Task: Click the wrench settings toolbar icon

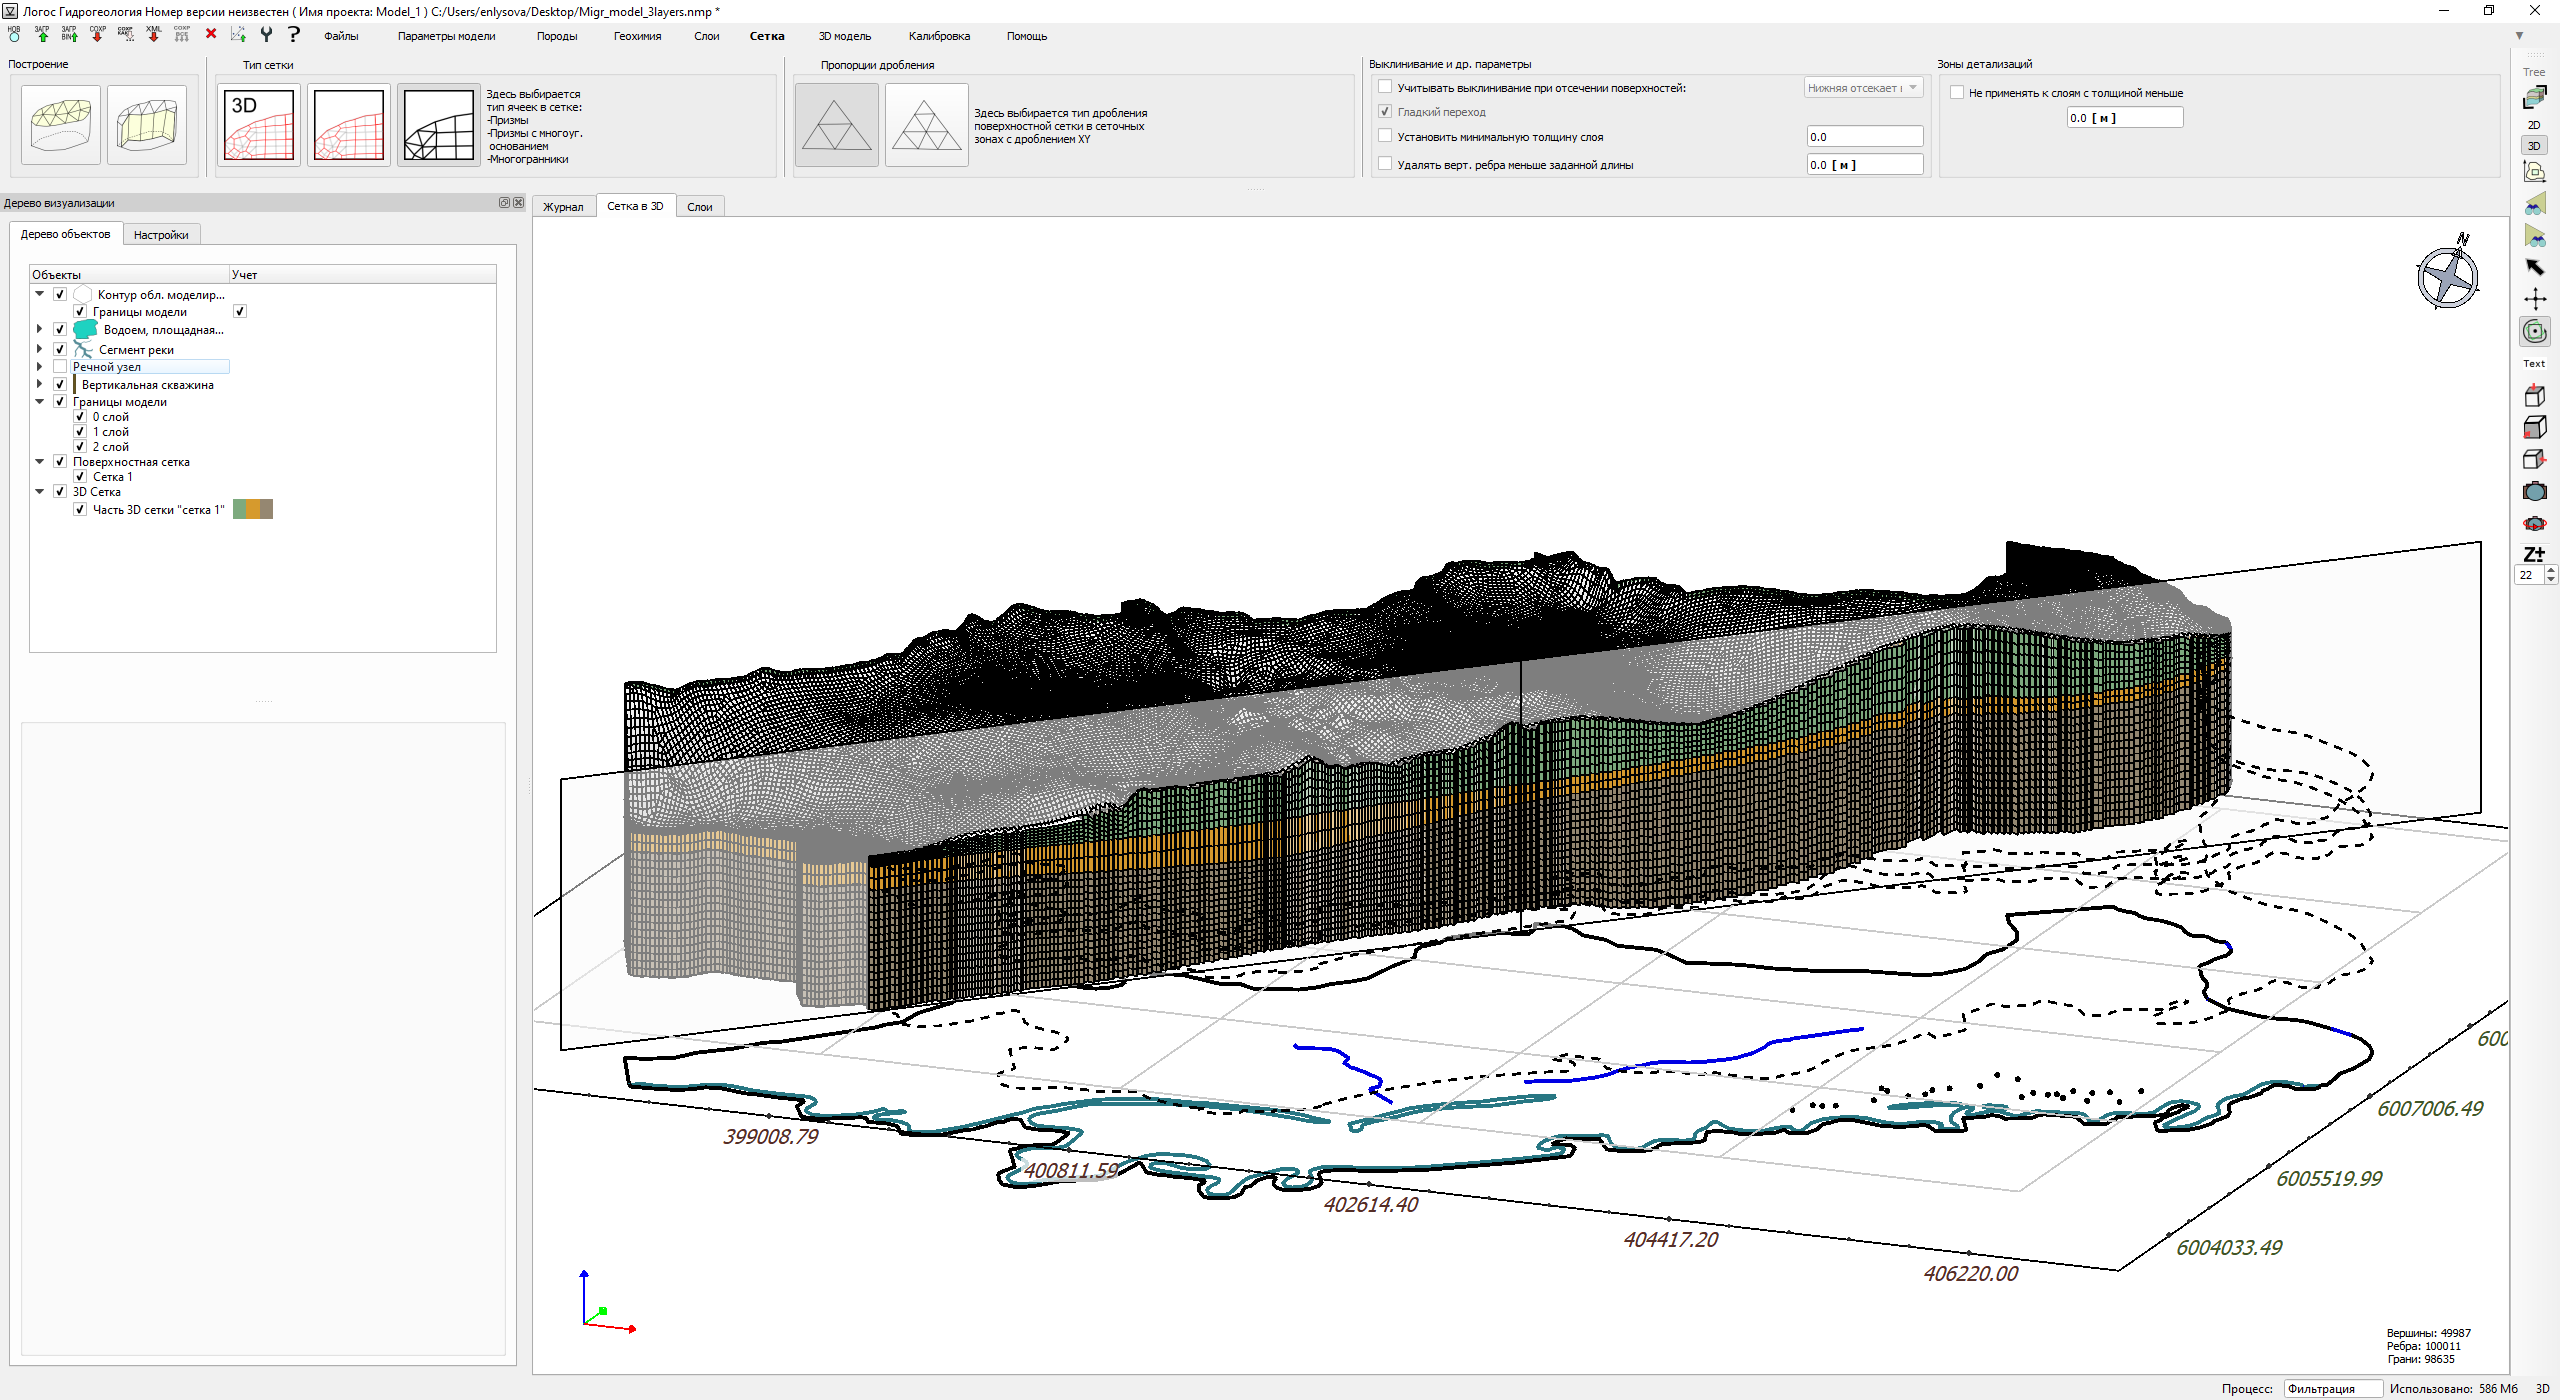Action: 266,34
